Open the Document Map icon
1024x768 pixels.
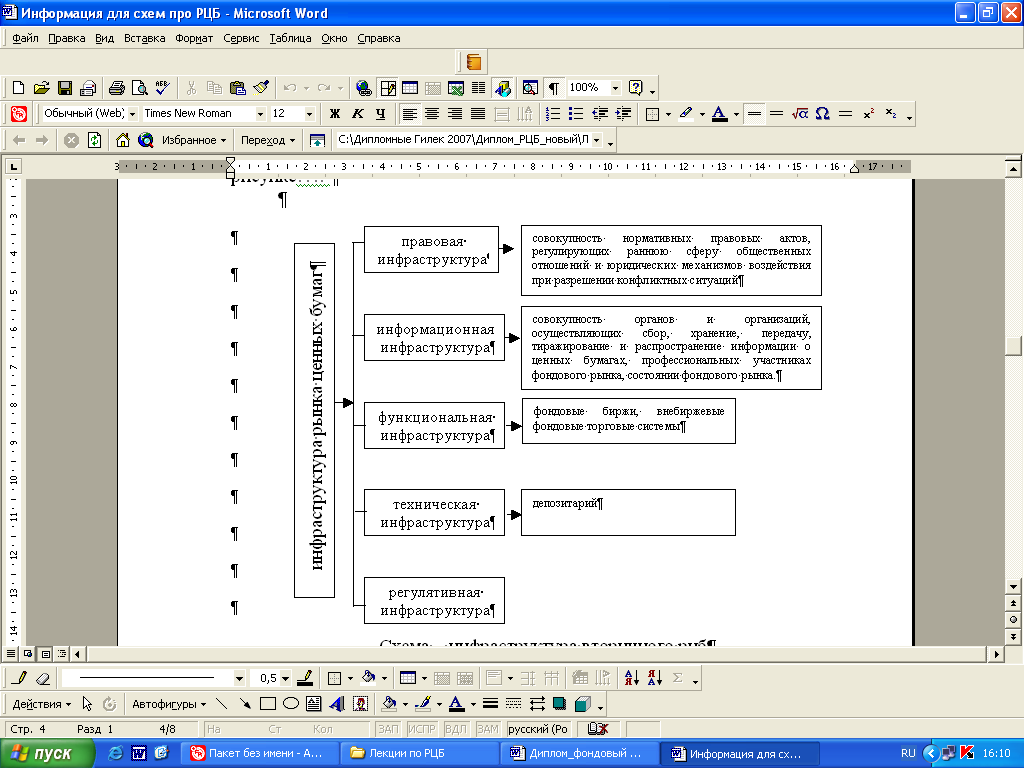click(530, 88)
